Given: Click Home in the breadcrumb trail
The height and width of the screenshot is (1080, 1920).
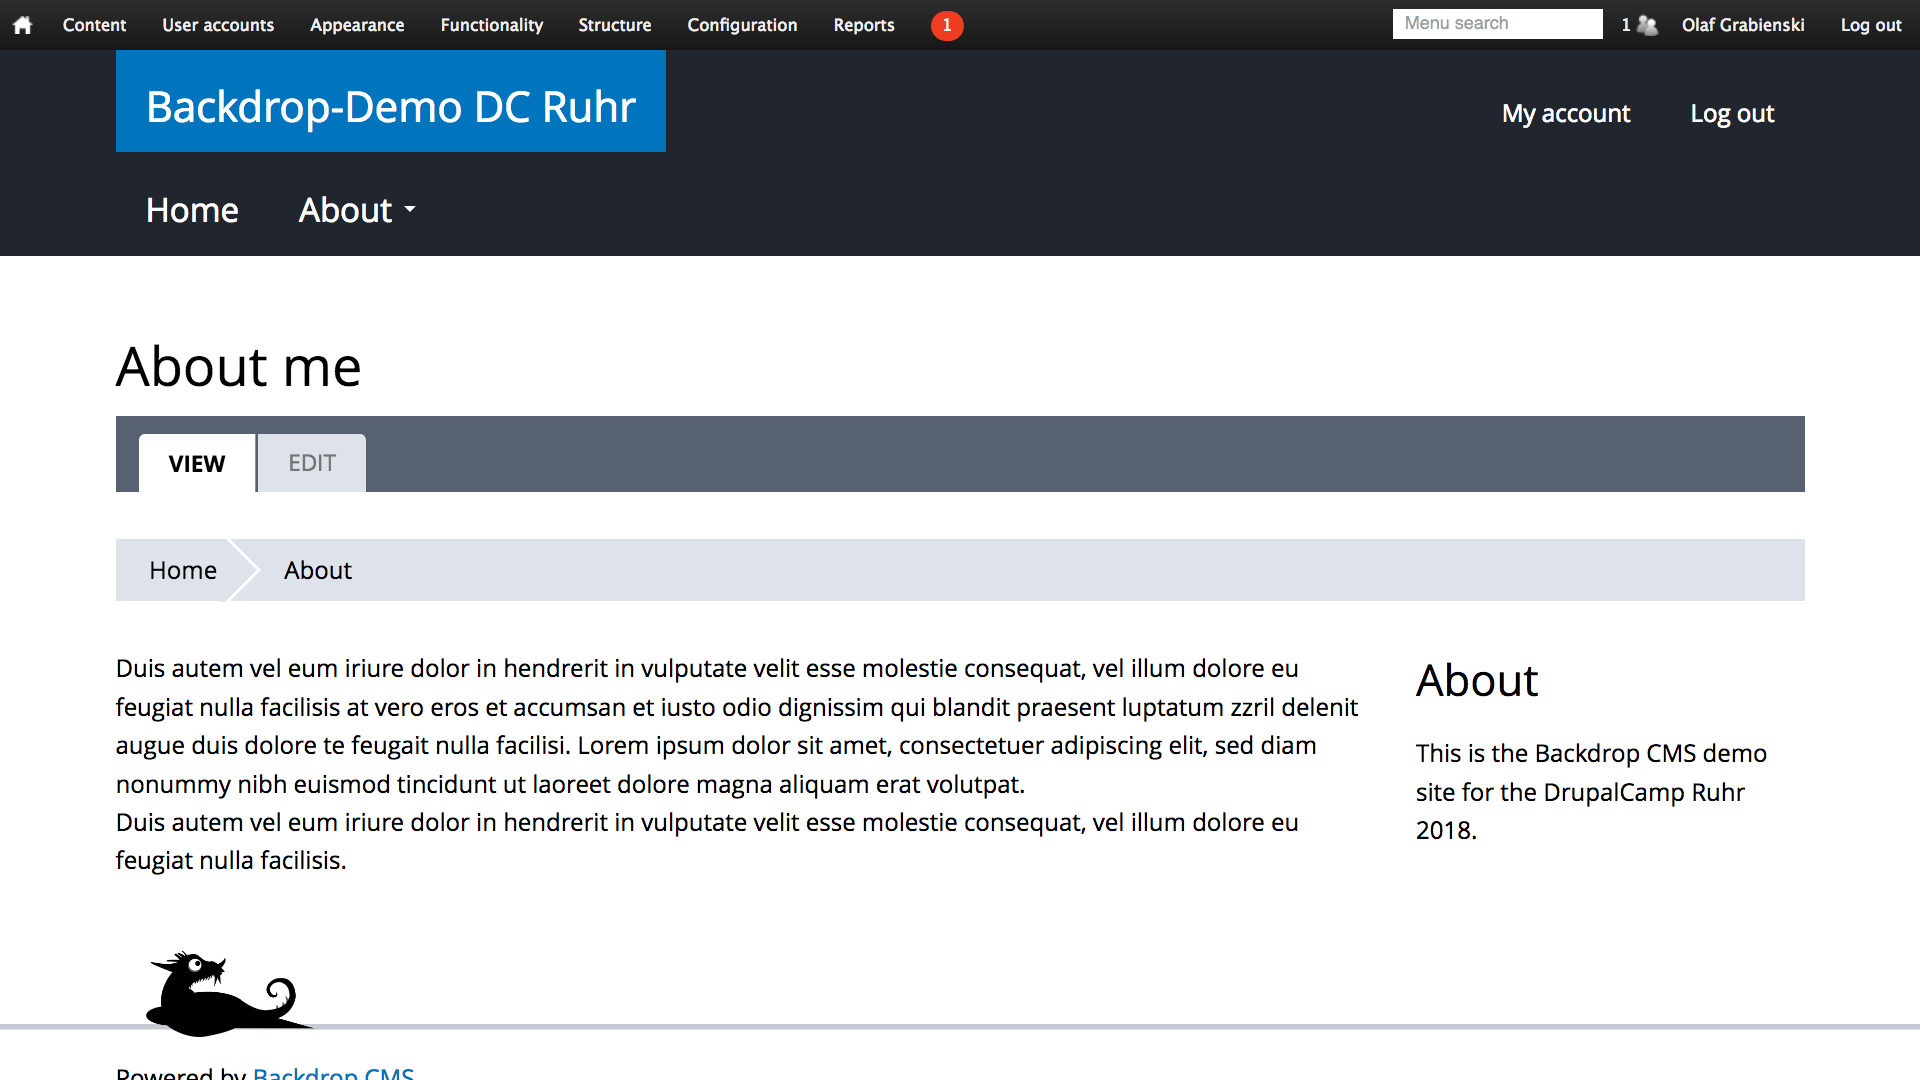Looking at the screenshot, I should coord(183,570).
